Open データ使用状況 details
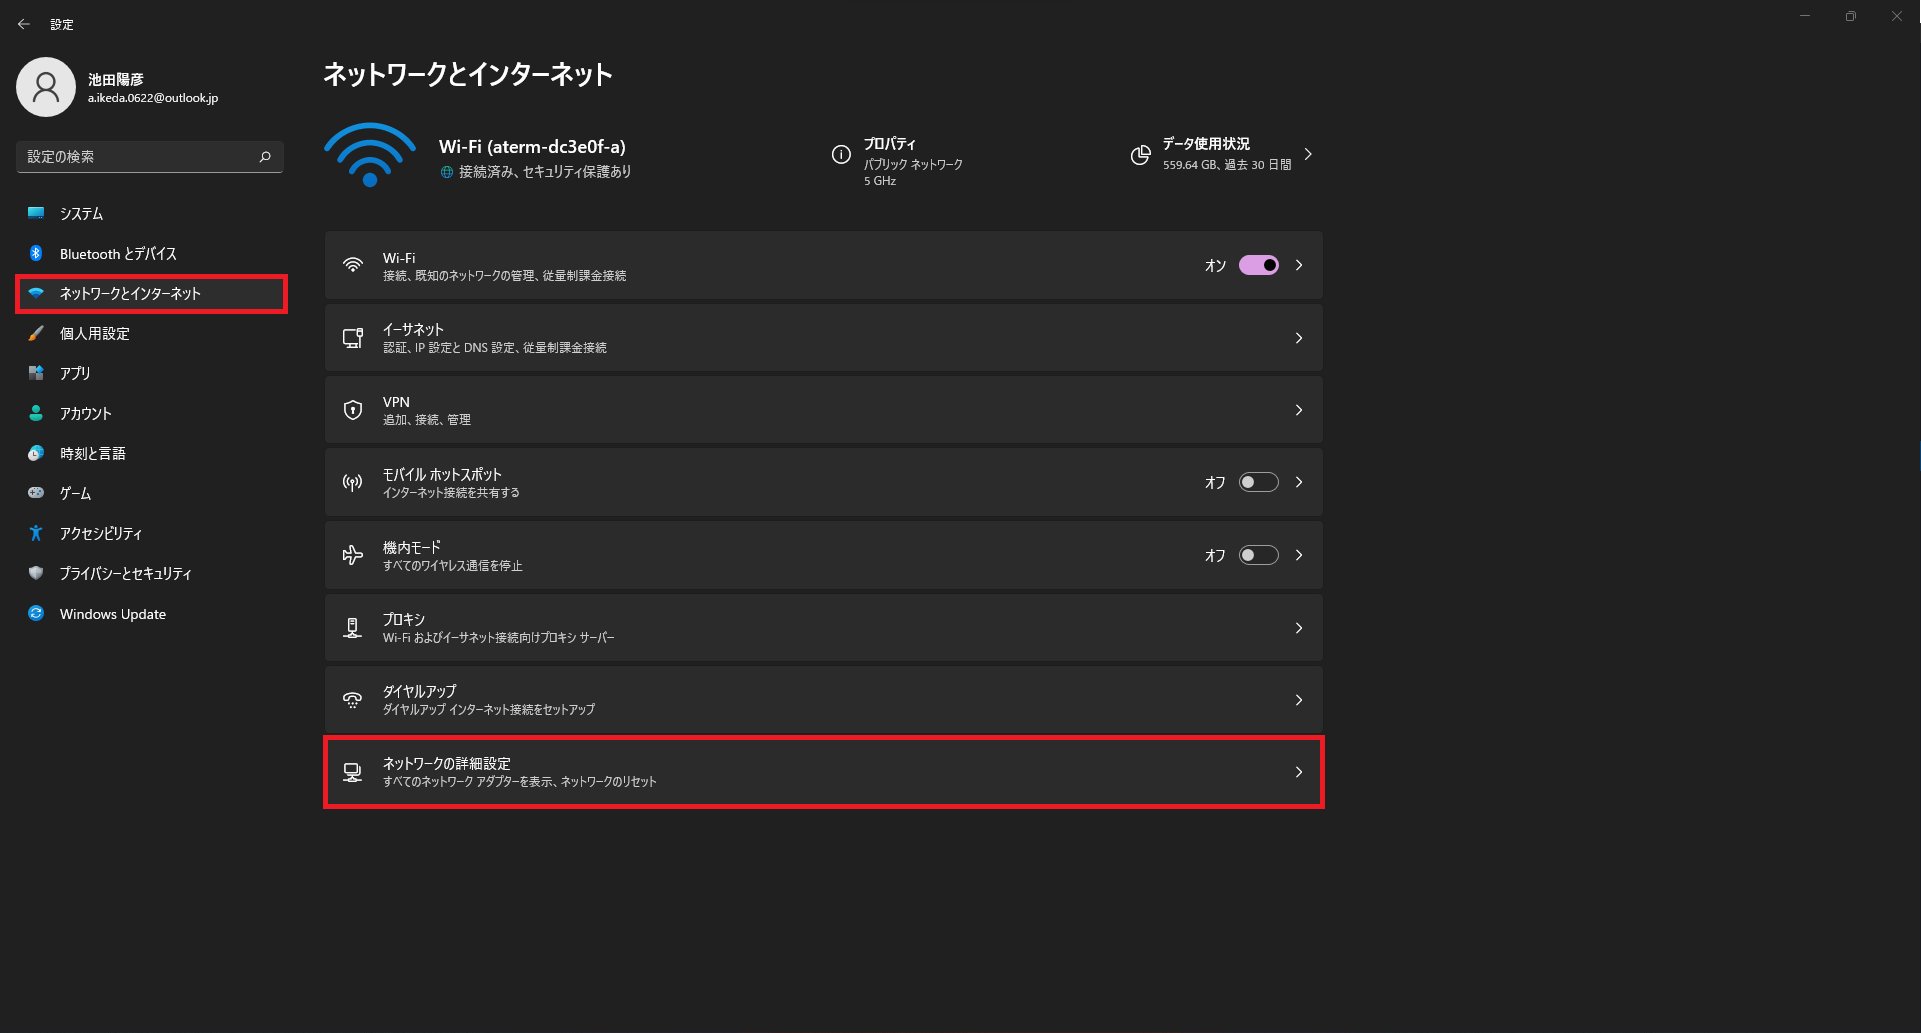The height and width of the screenshot is (1033, 1921). click(1307, 155)
